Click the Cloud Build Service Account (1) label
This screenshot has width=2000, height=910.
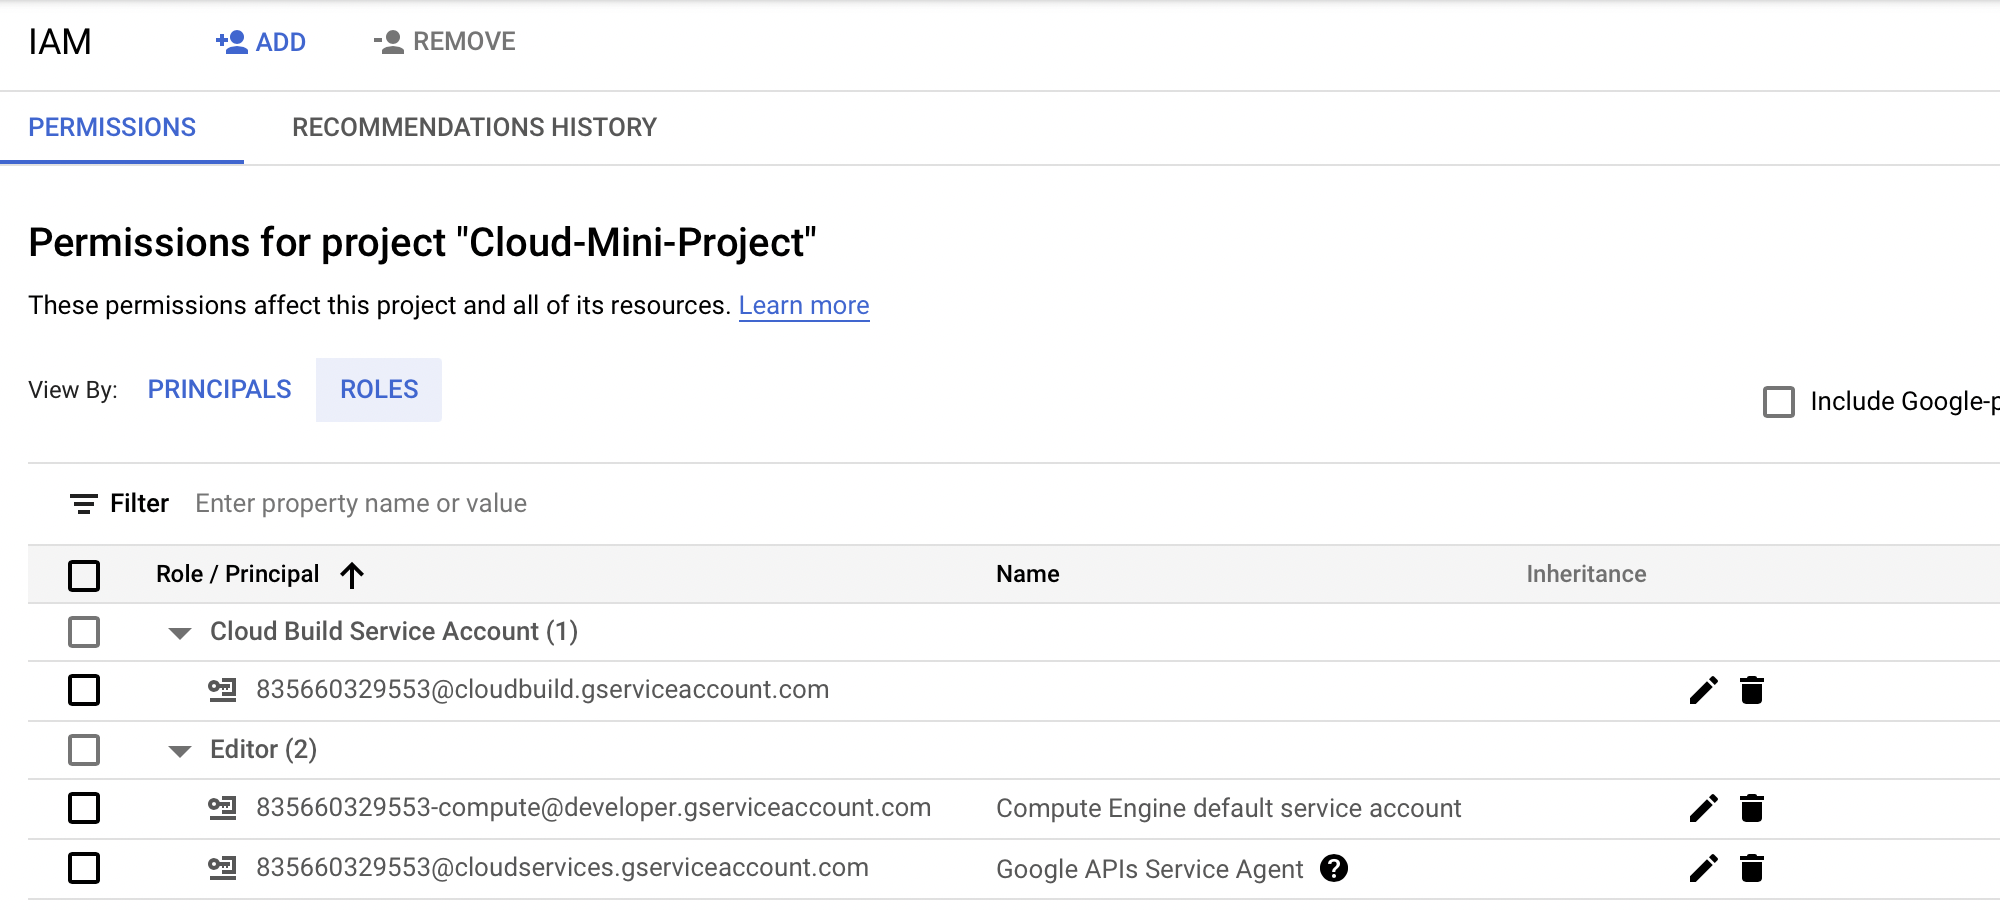(394, 631)
